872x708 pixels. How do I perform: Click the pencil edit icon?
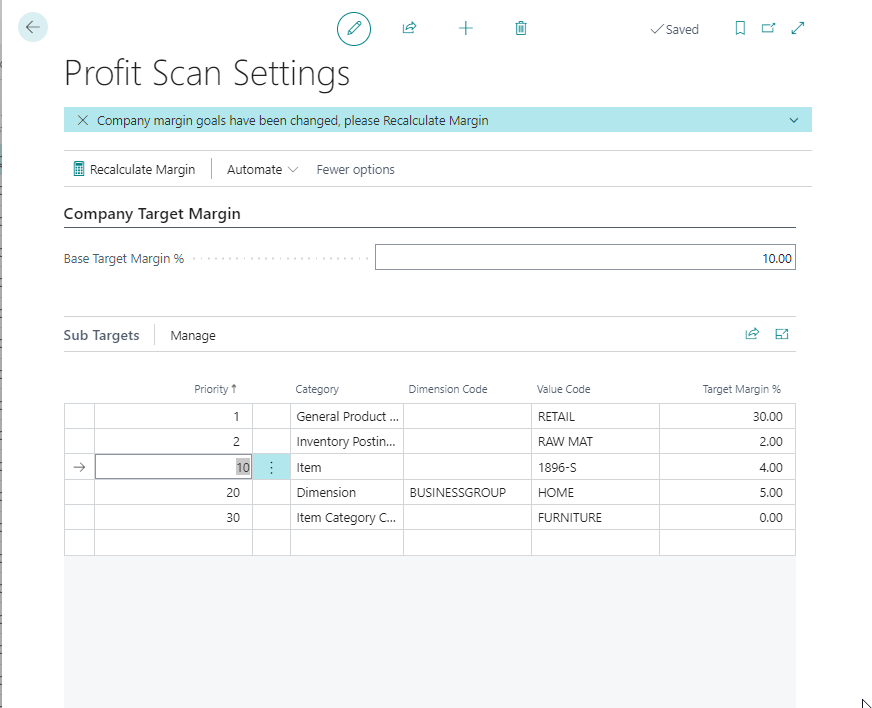[353, 29]
